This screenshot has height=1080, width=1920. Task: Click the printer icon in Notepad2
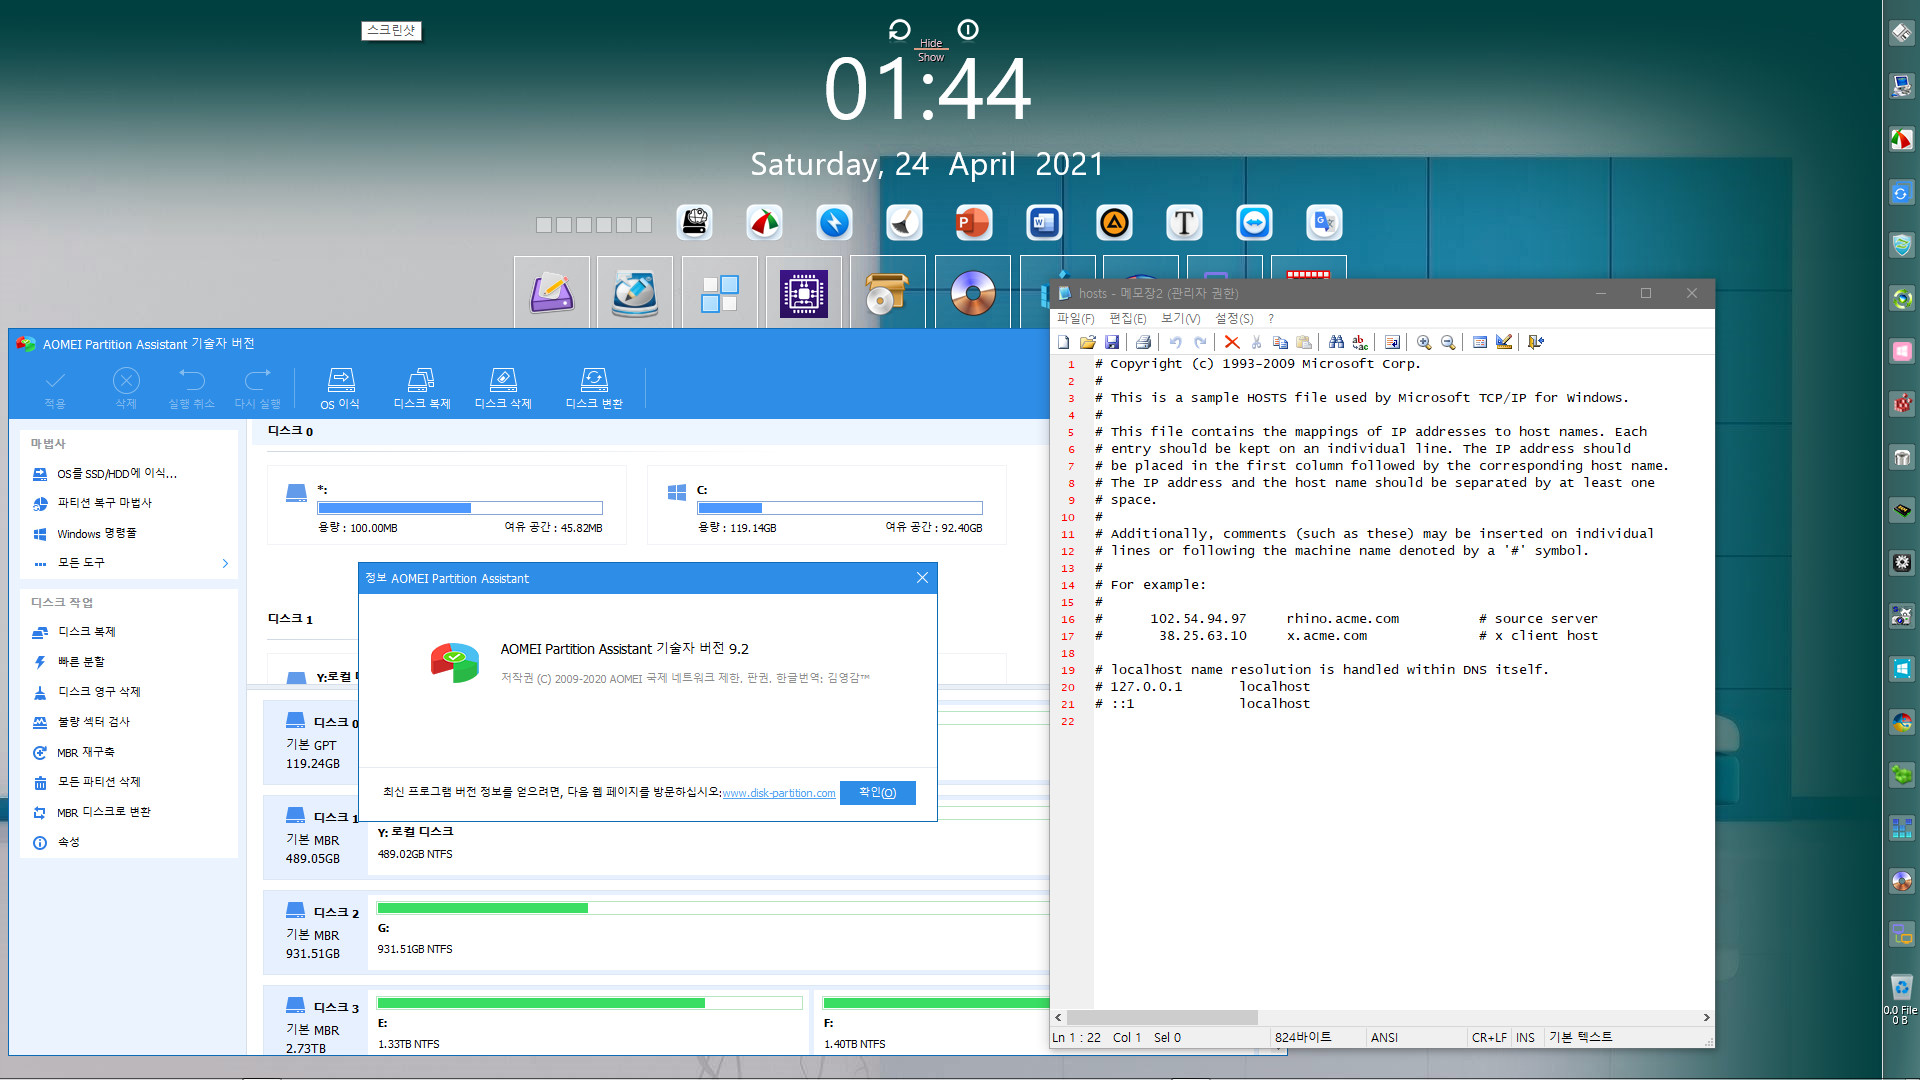pyautogui.click(x=1144, y=342)
